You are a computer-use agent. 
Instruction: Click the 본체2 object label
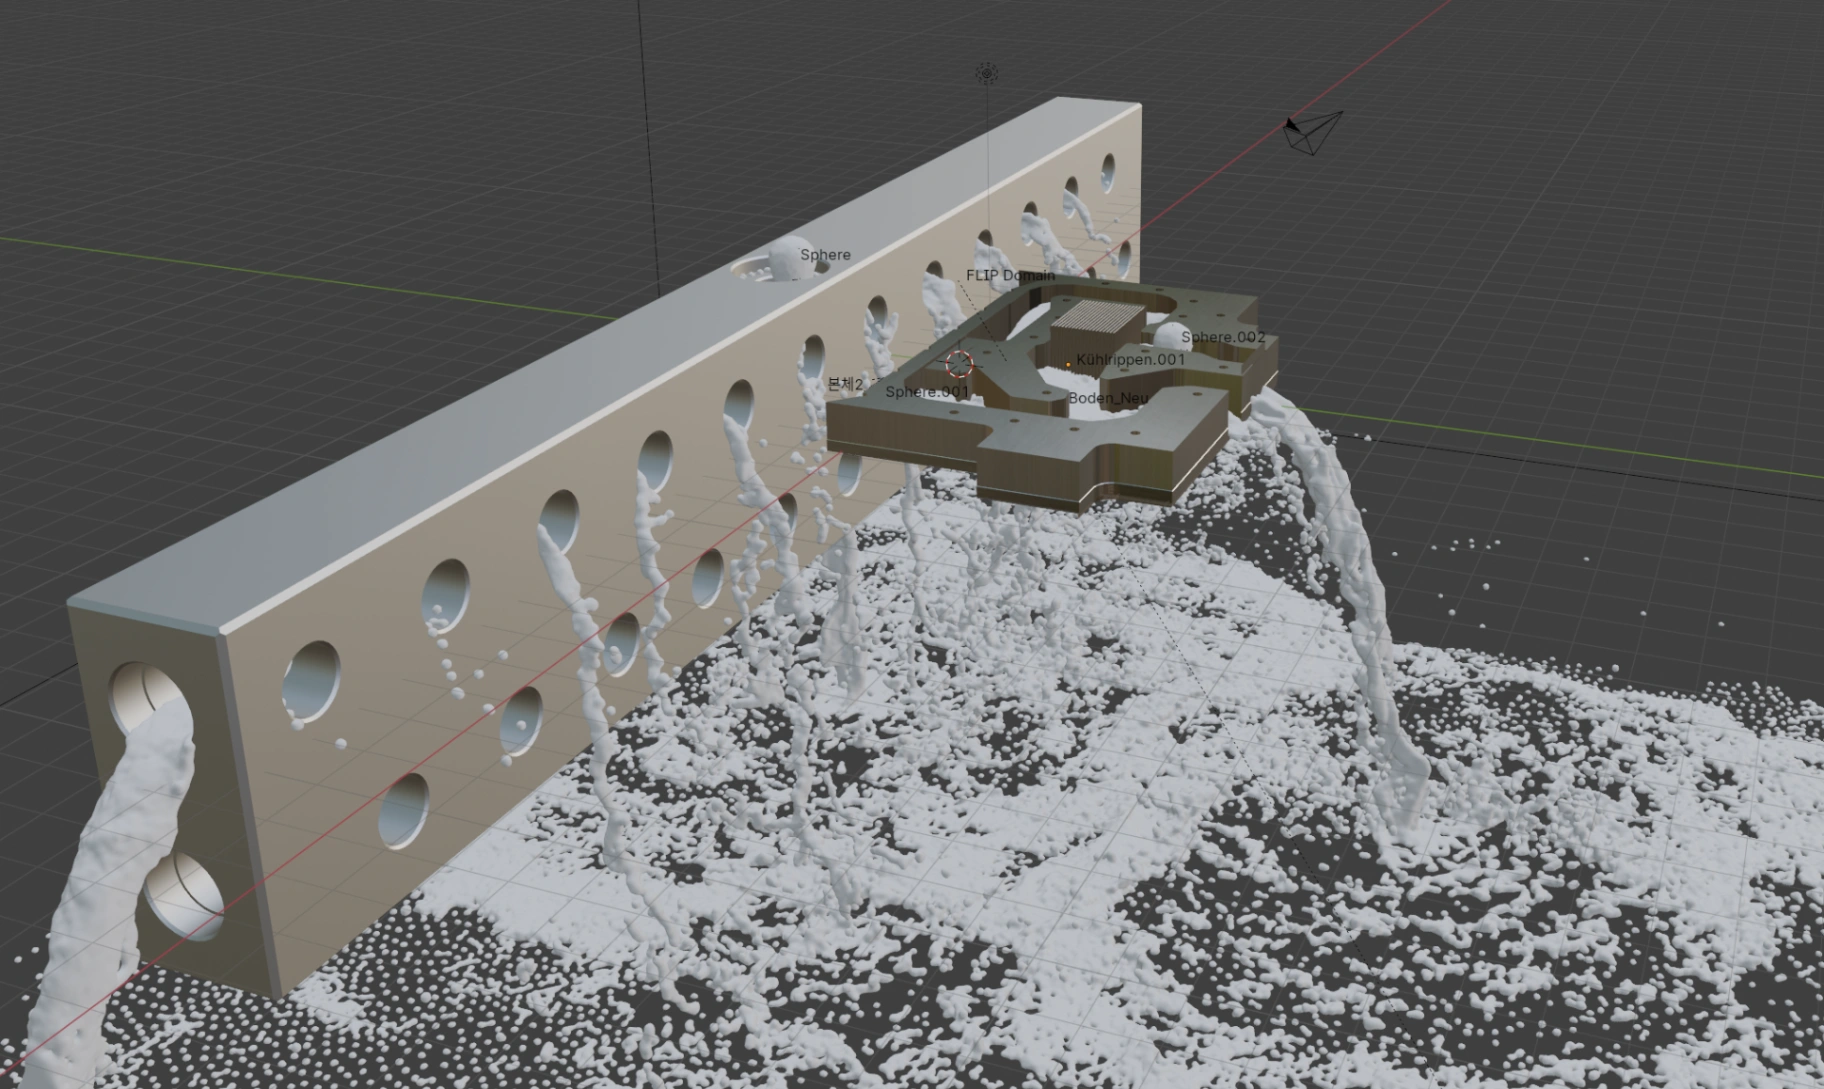pos(845,384)
